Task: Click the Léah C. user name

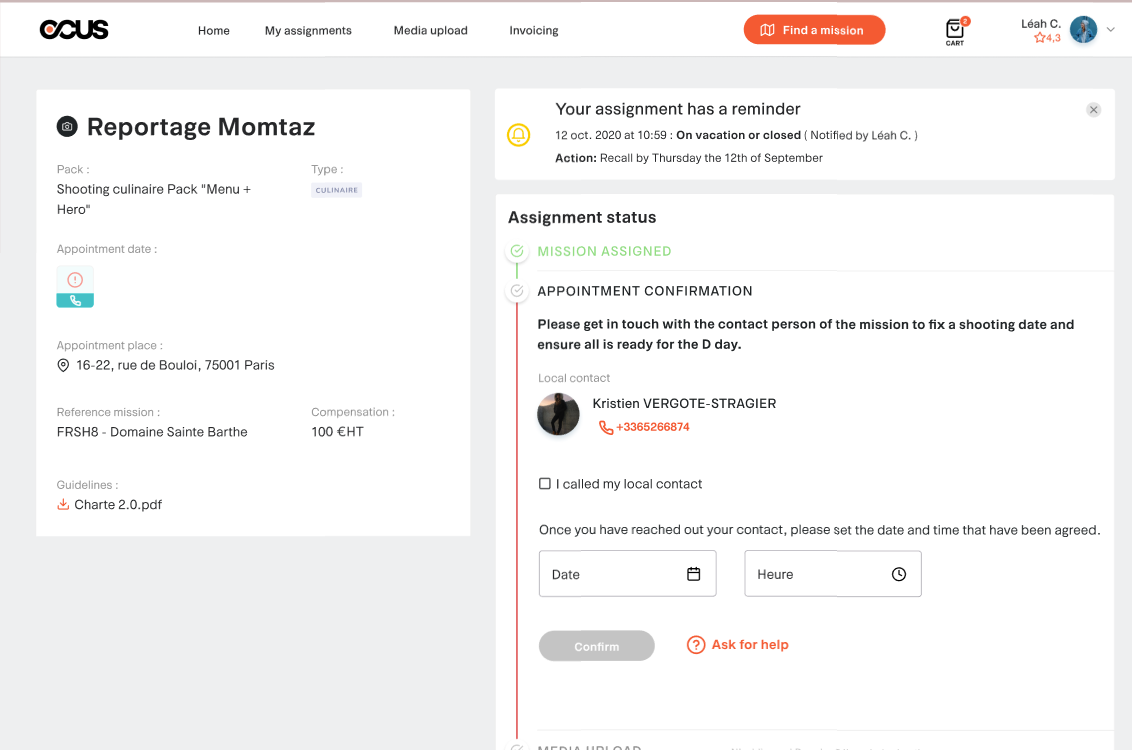Action: pyautogui.click(x=1040, y=23)
